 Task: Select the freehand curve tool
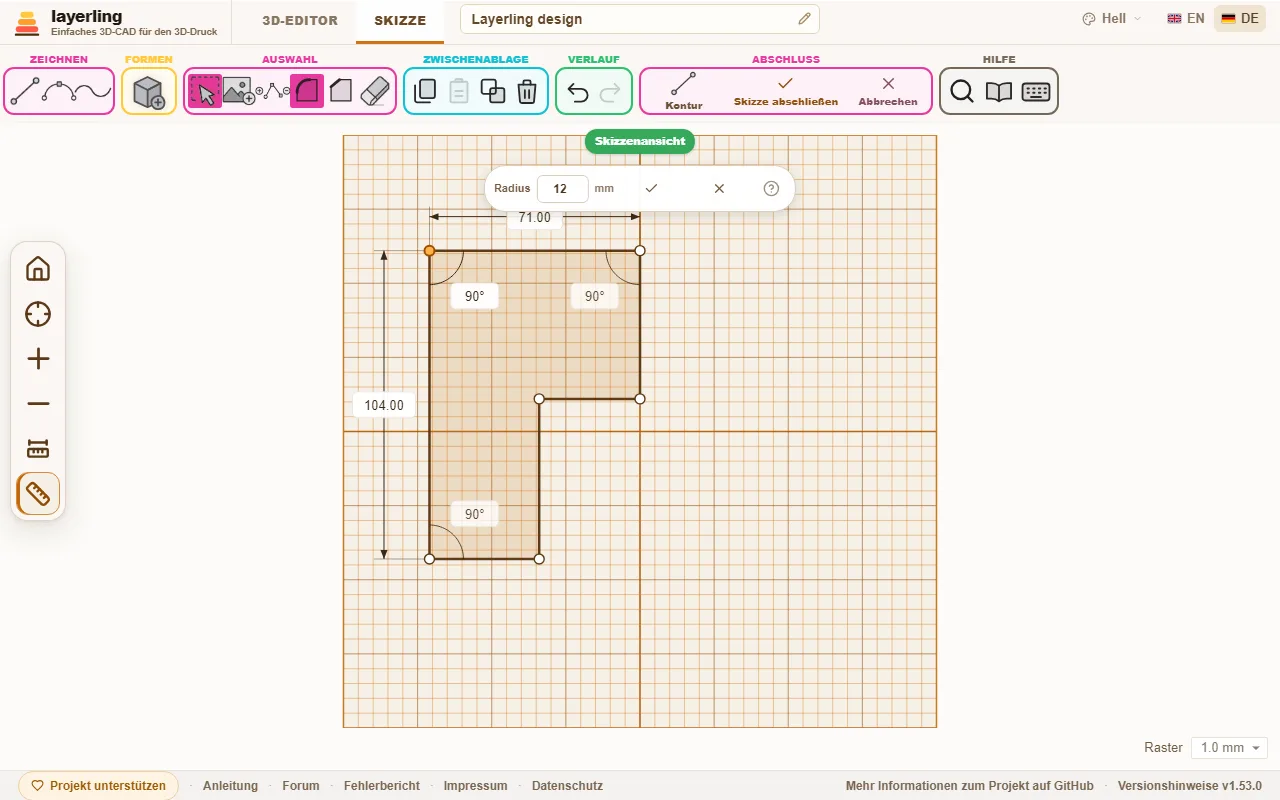[94, 92]
